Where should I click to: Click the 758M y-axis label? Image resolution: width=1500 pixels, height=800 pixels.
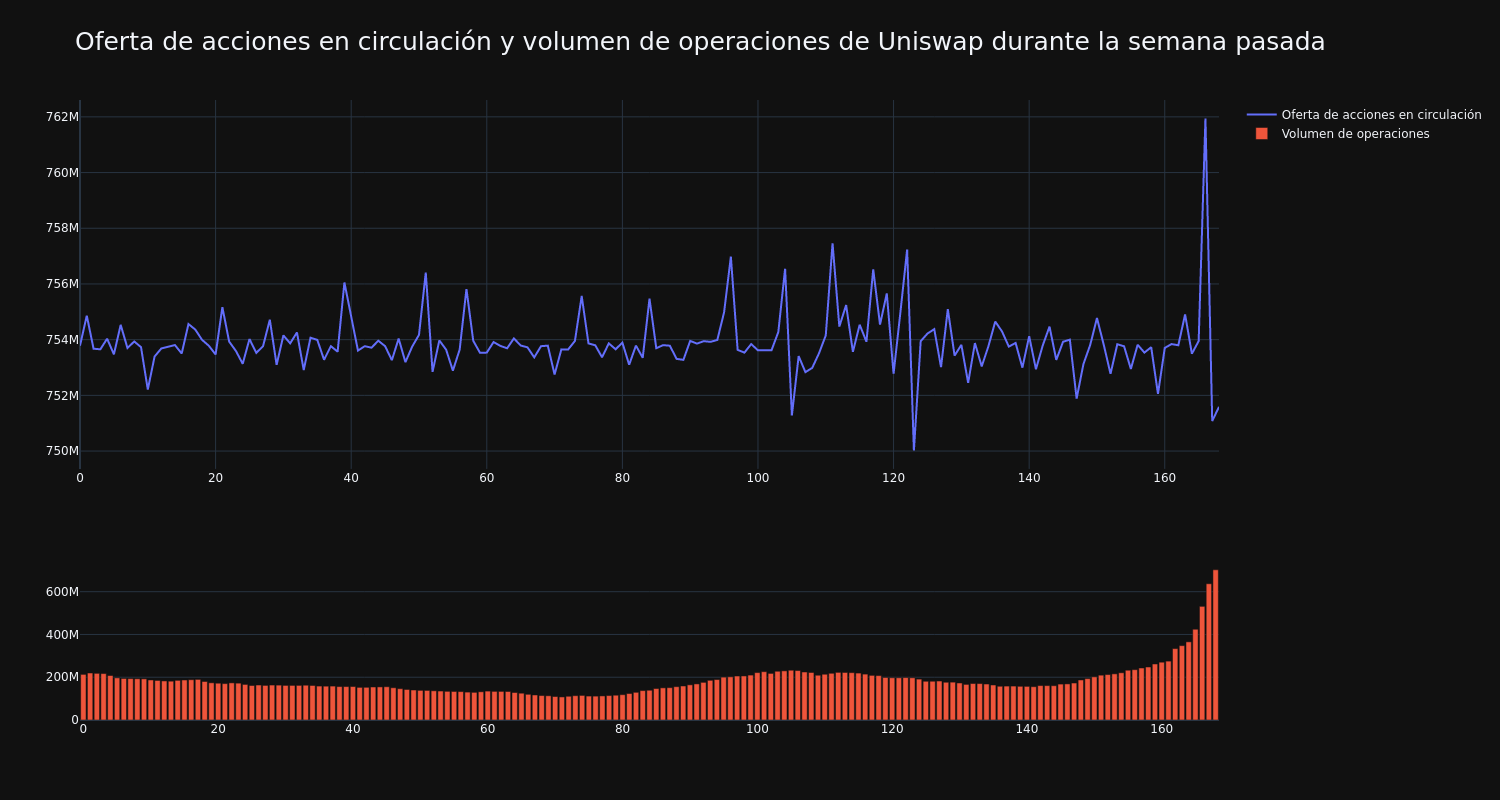62,228
